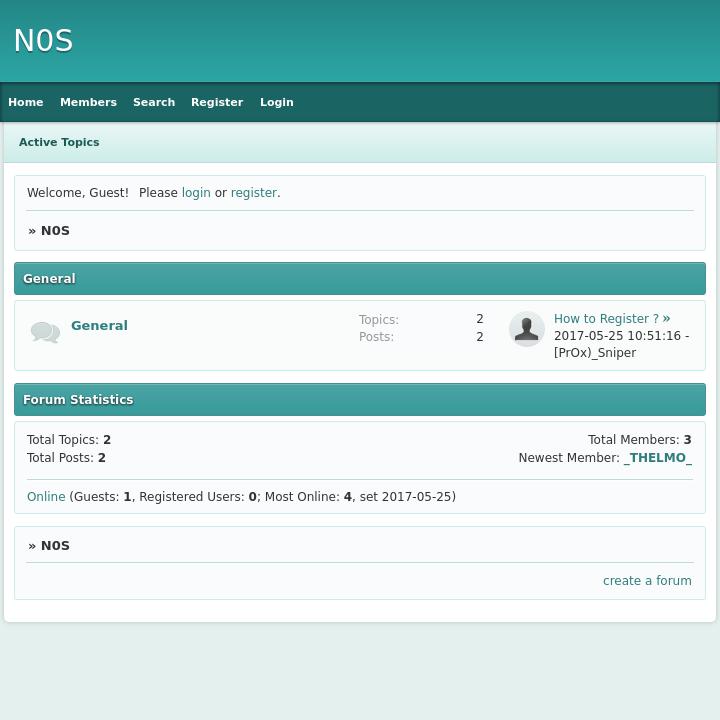Open the General forum link
This screenshot has width=720, height=720.
coord(99,325)
